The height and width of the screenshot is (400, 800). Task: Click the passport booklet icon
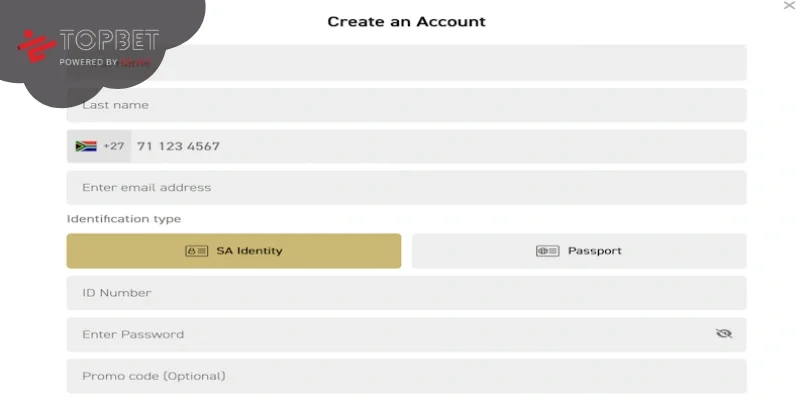tap(547, 251)
